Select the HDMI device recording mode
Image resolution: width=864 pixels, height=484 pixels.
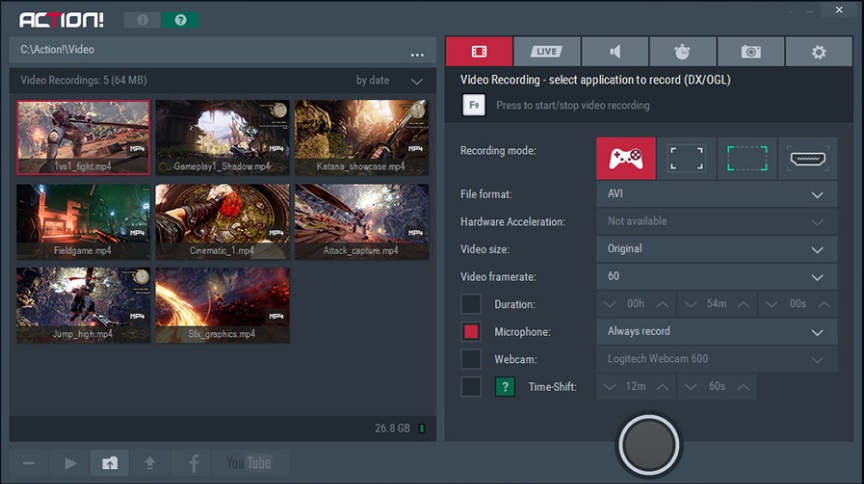point(808,159)
